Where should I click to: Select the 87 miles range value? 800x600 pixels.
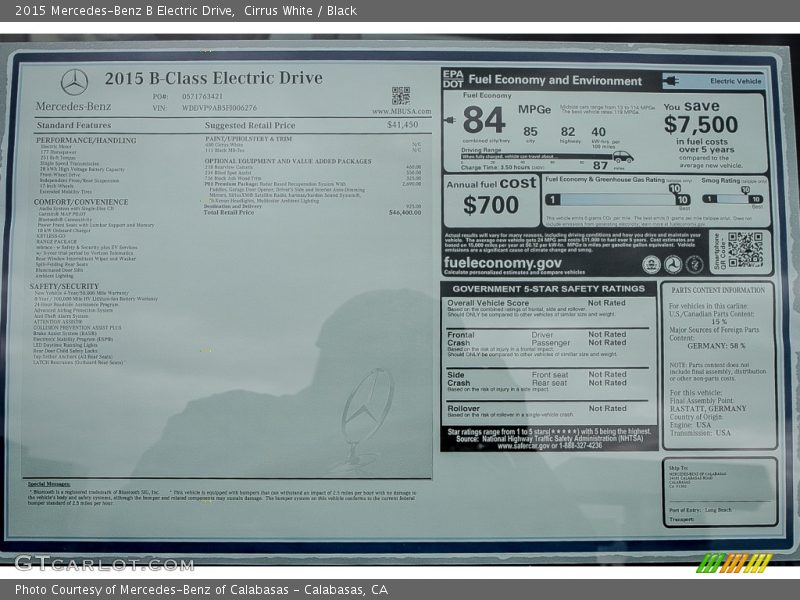601,166
